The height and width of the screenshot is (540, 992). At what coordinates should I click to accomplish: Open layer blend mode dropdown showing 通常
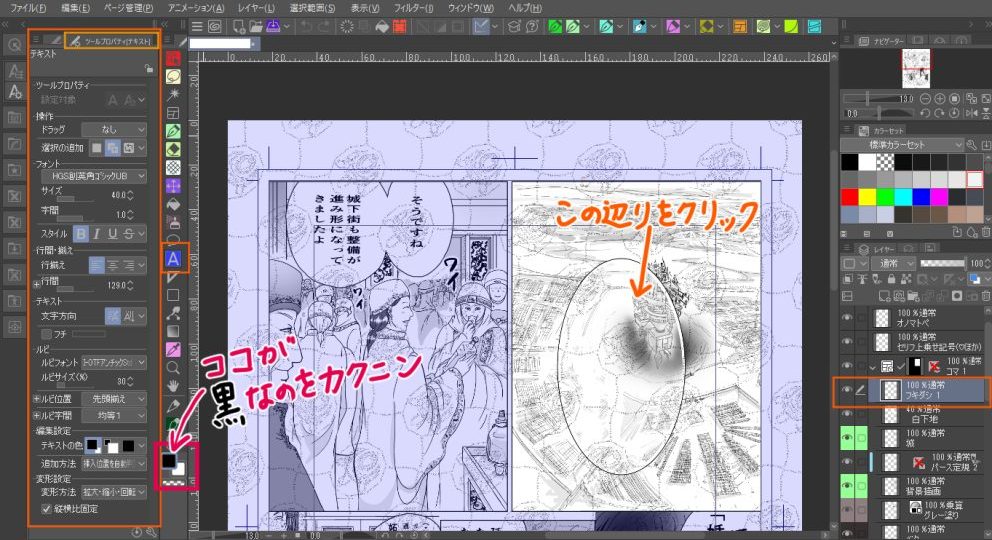point(893,263)
